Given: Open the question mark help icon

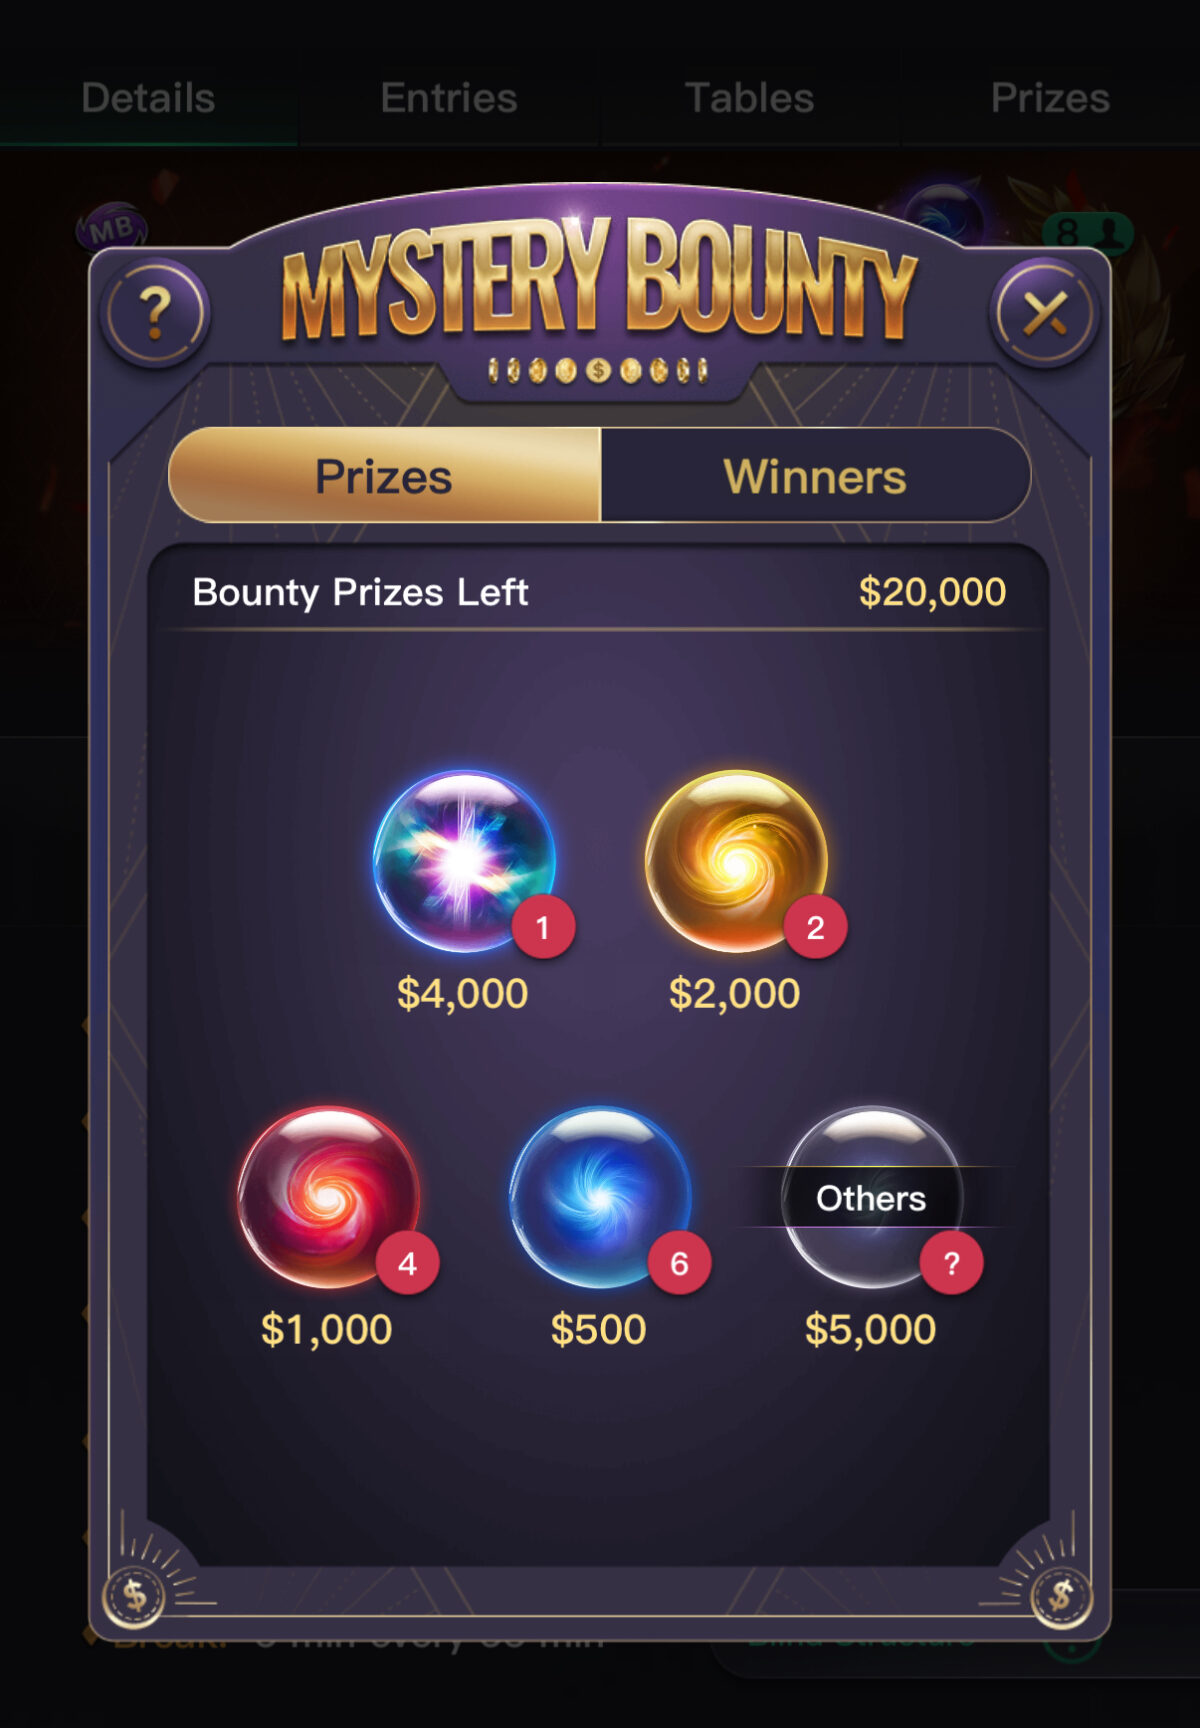Looking at the screenshot, I should click(x=155, y=313).
